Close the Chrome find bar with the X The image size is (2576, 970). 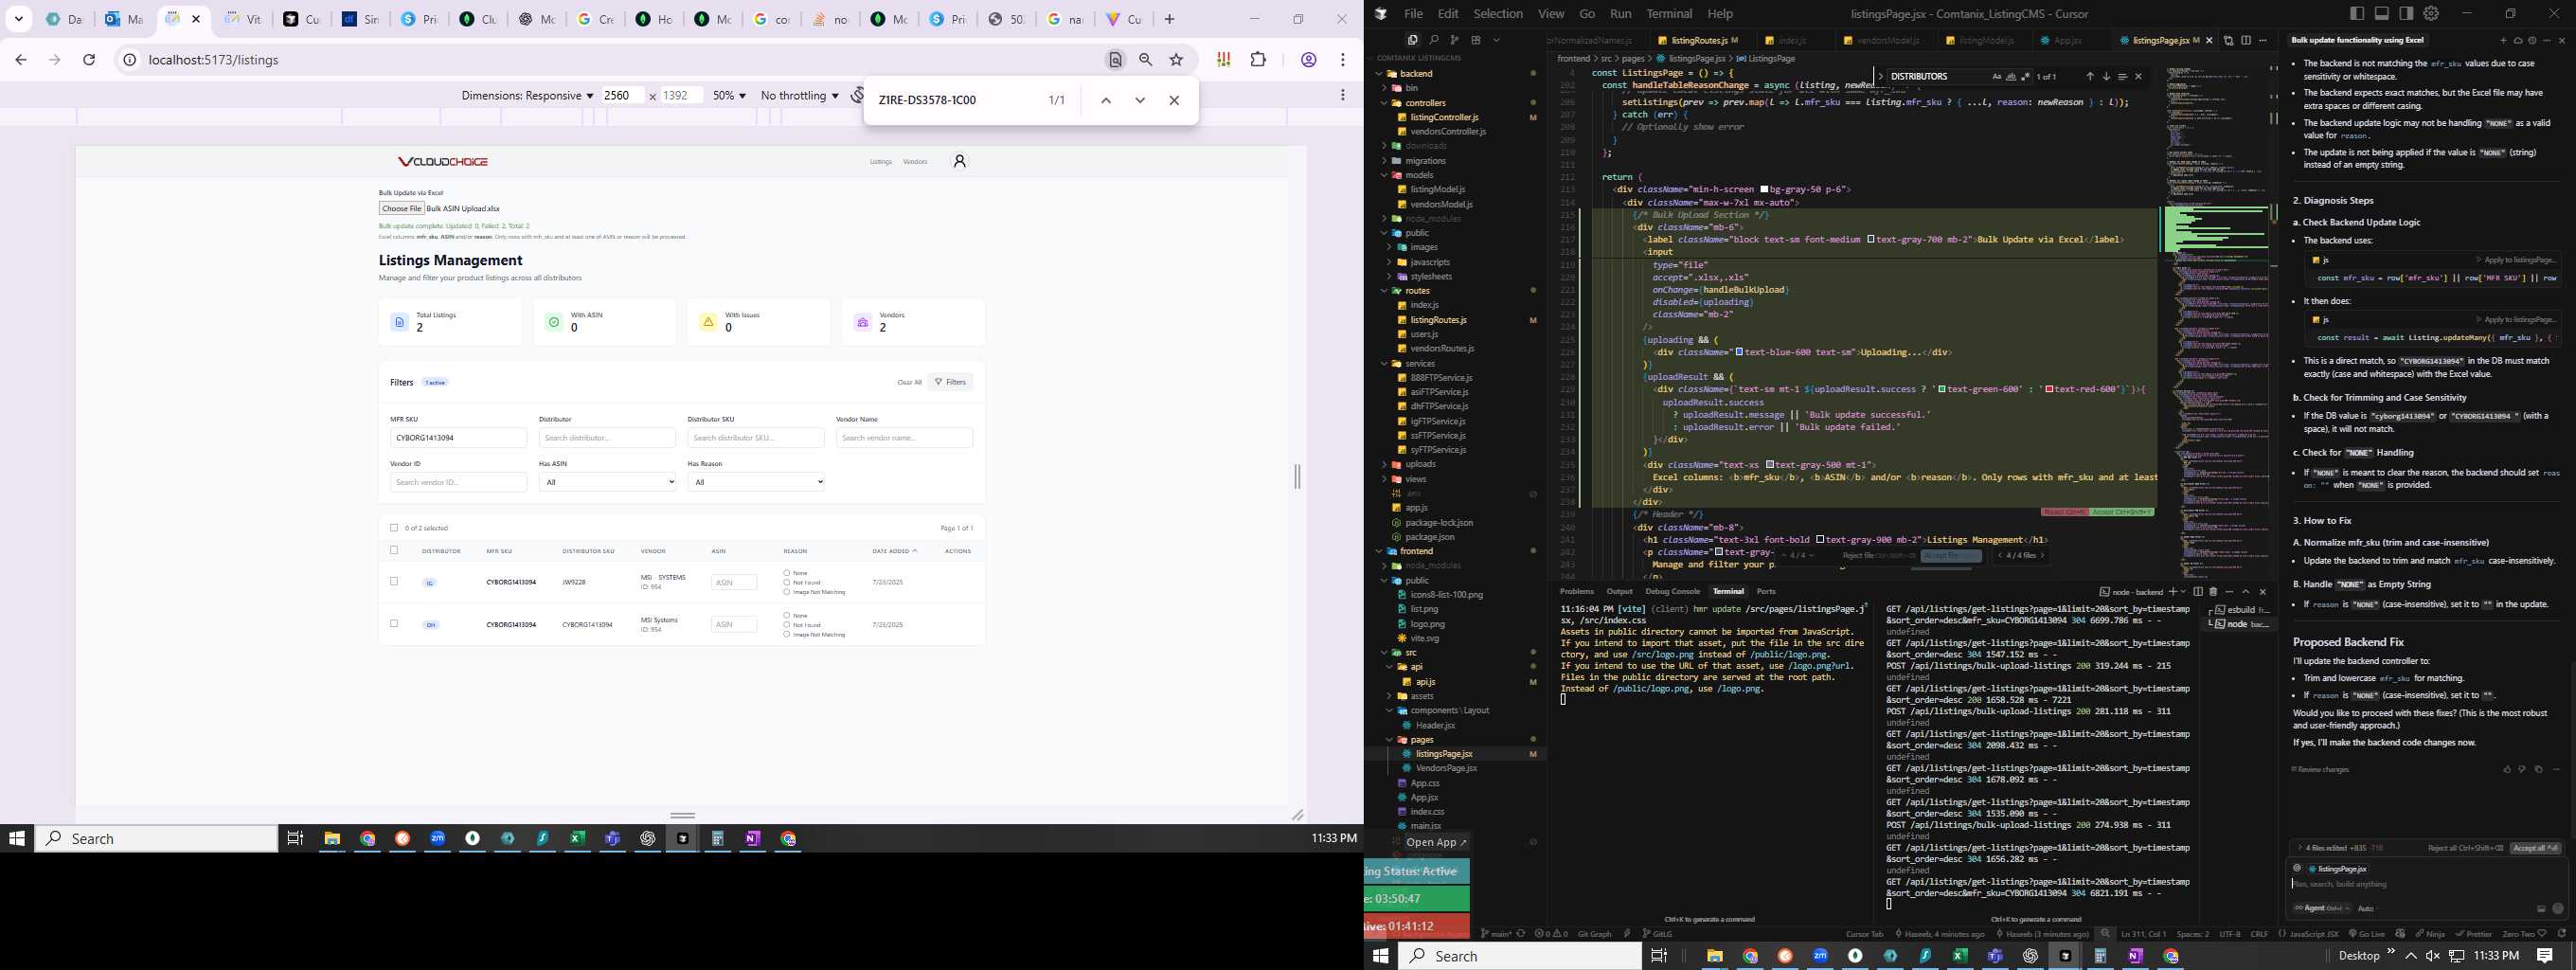pyautogui.click(x=1174, y=100)
